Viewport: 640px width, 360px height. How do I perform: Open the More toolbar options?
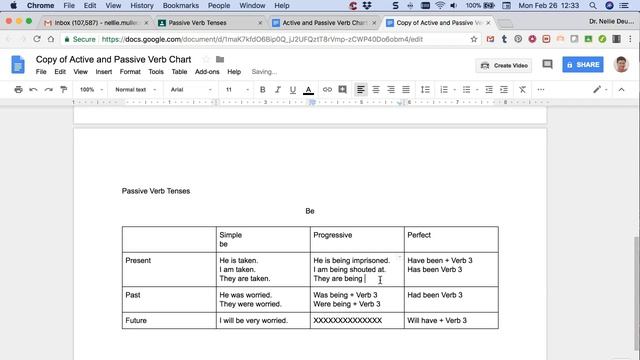point(541,89)
